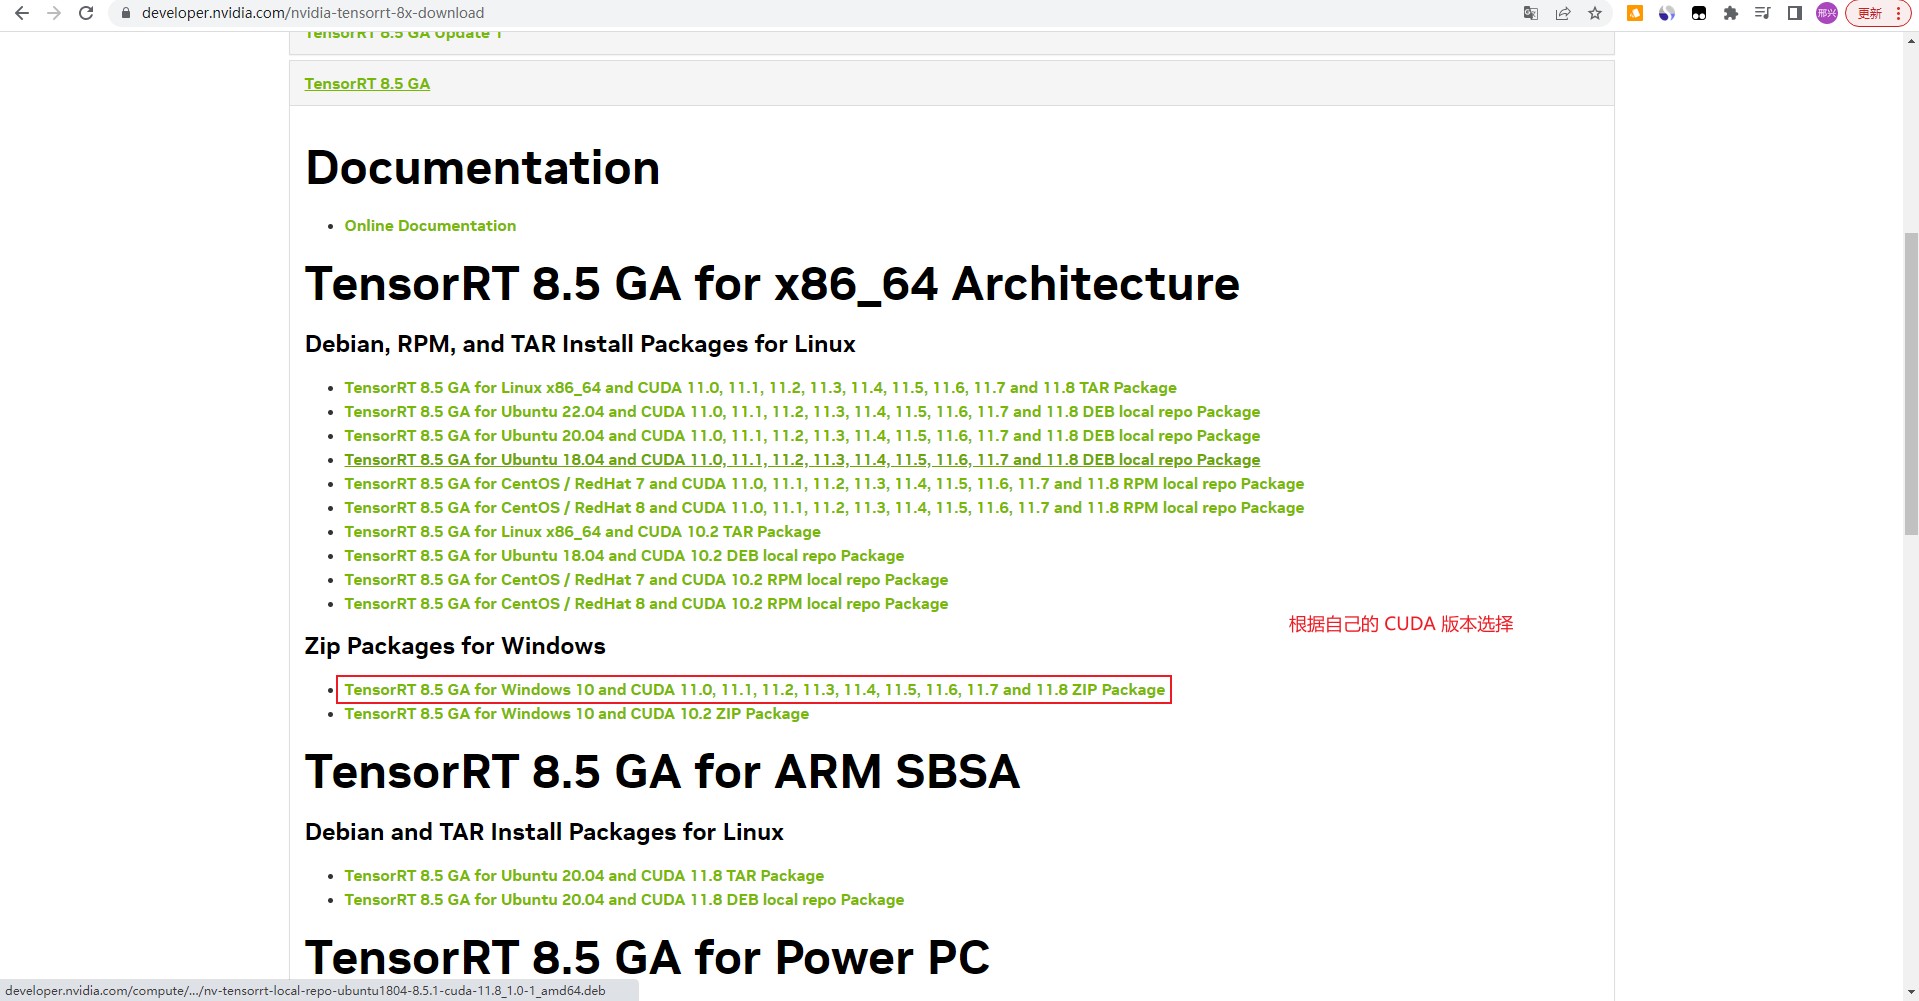The image size is (1919, 1001).
Task: Click the browser forward arrow
Action: [54, 13]
